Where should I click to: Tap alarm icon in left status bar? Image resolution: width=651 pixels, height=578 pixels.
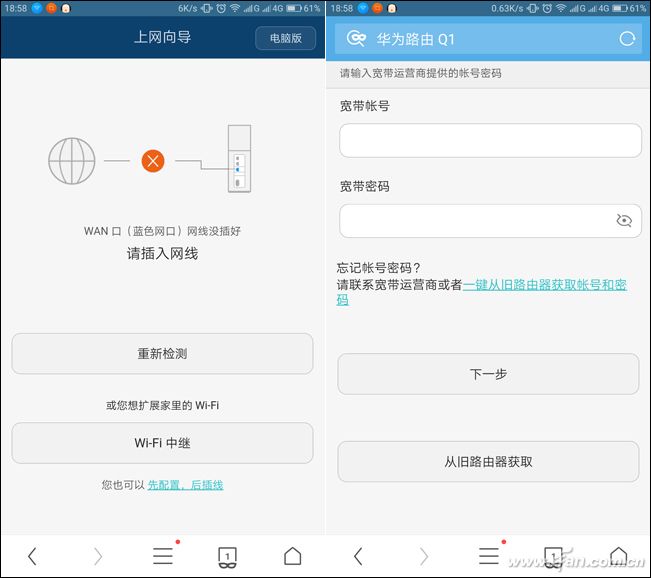pos(221,8)
